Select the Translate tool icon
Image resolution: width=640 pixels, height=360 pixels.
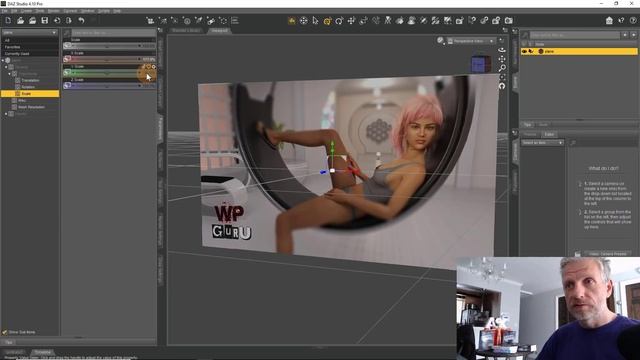pyautogui.click(x=351, y=20)
